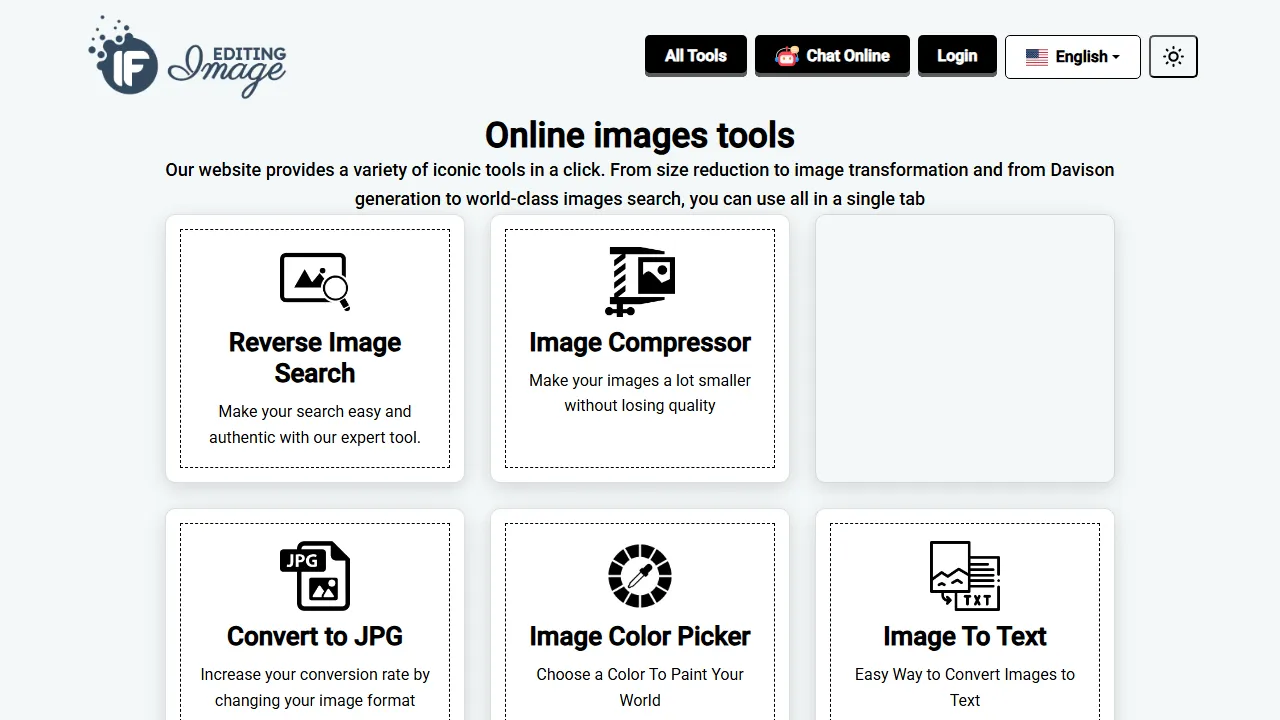Click the dropdown caret next to English
This screenshot has width=1280, height=720.
[1117, 57]
